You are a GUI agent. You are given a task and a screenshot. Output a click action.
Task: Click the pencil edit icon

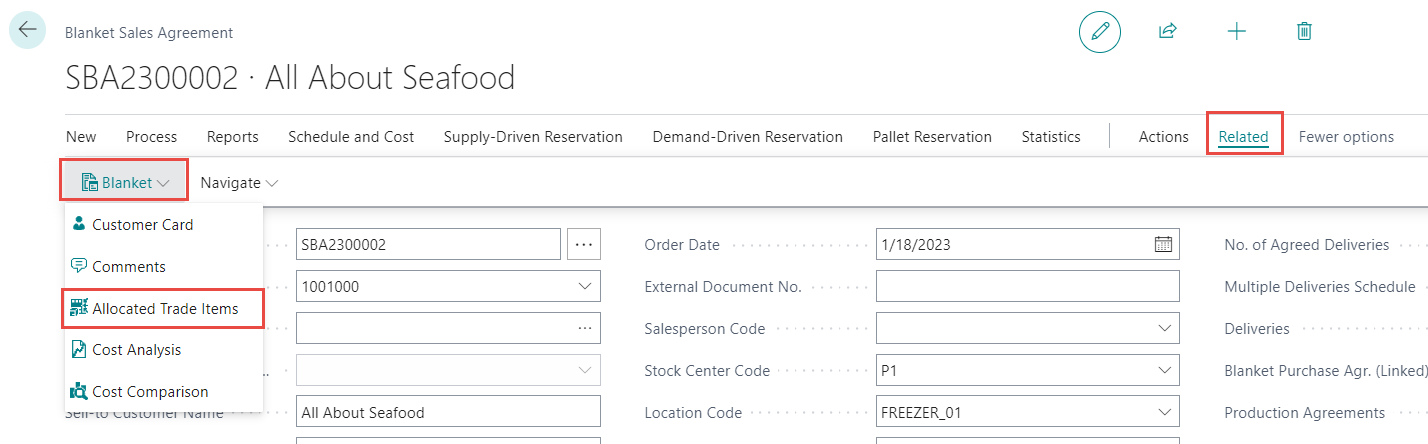[x=1100, y=31]
